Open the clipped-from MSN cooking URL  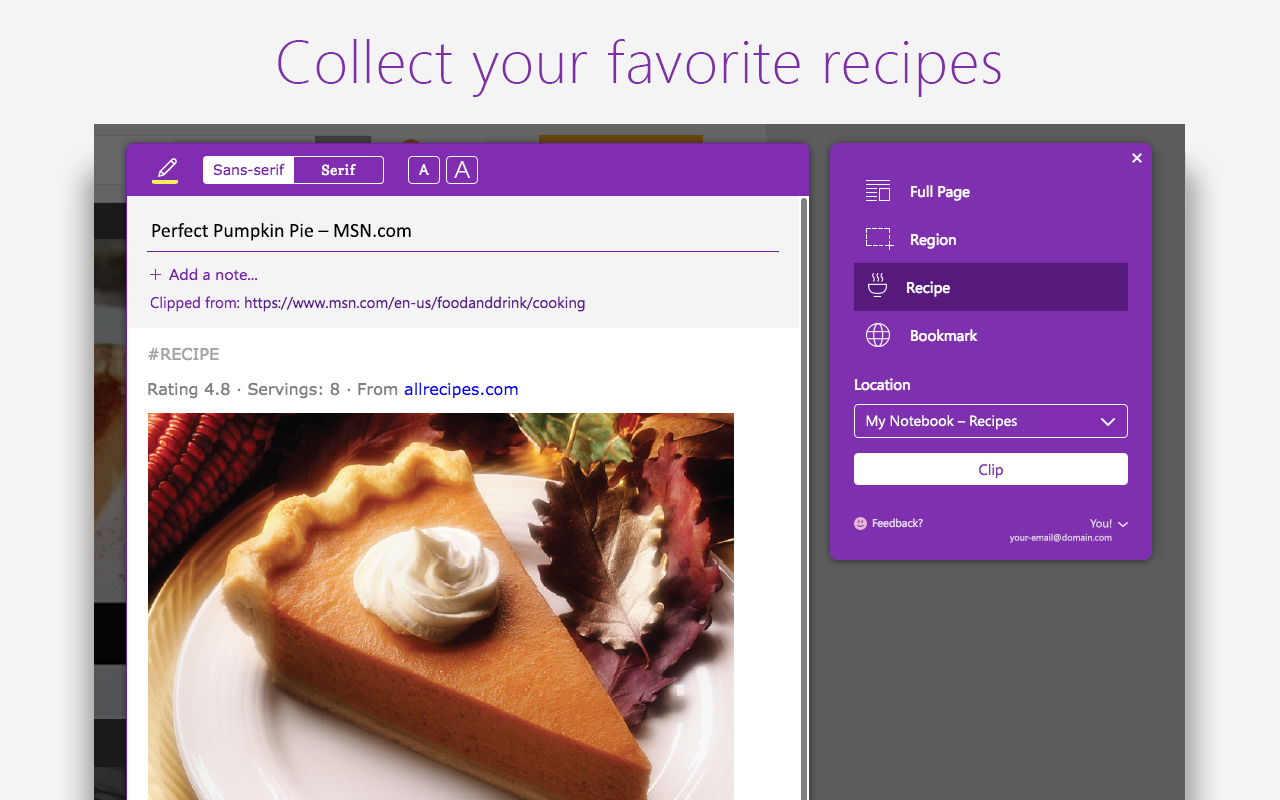tap(415, 302)
